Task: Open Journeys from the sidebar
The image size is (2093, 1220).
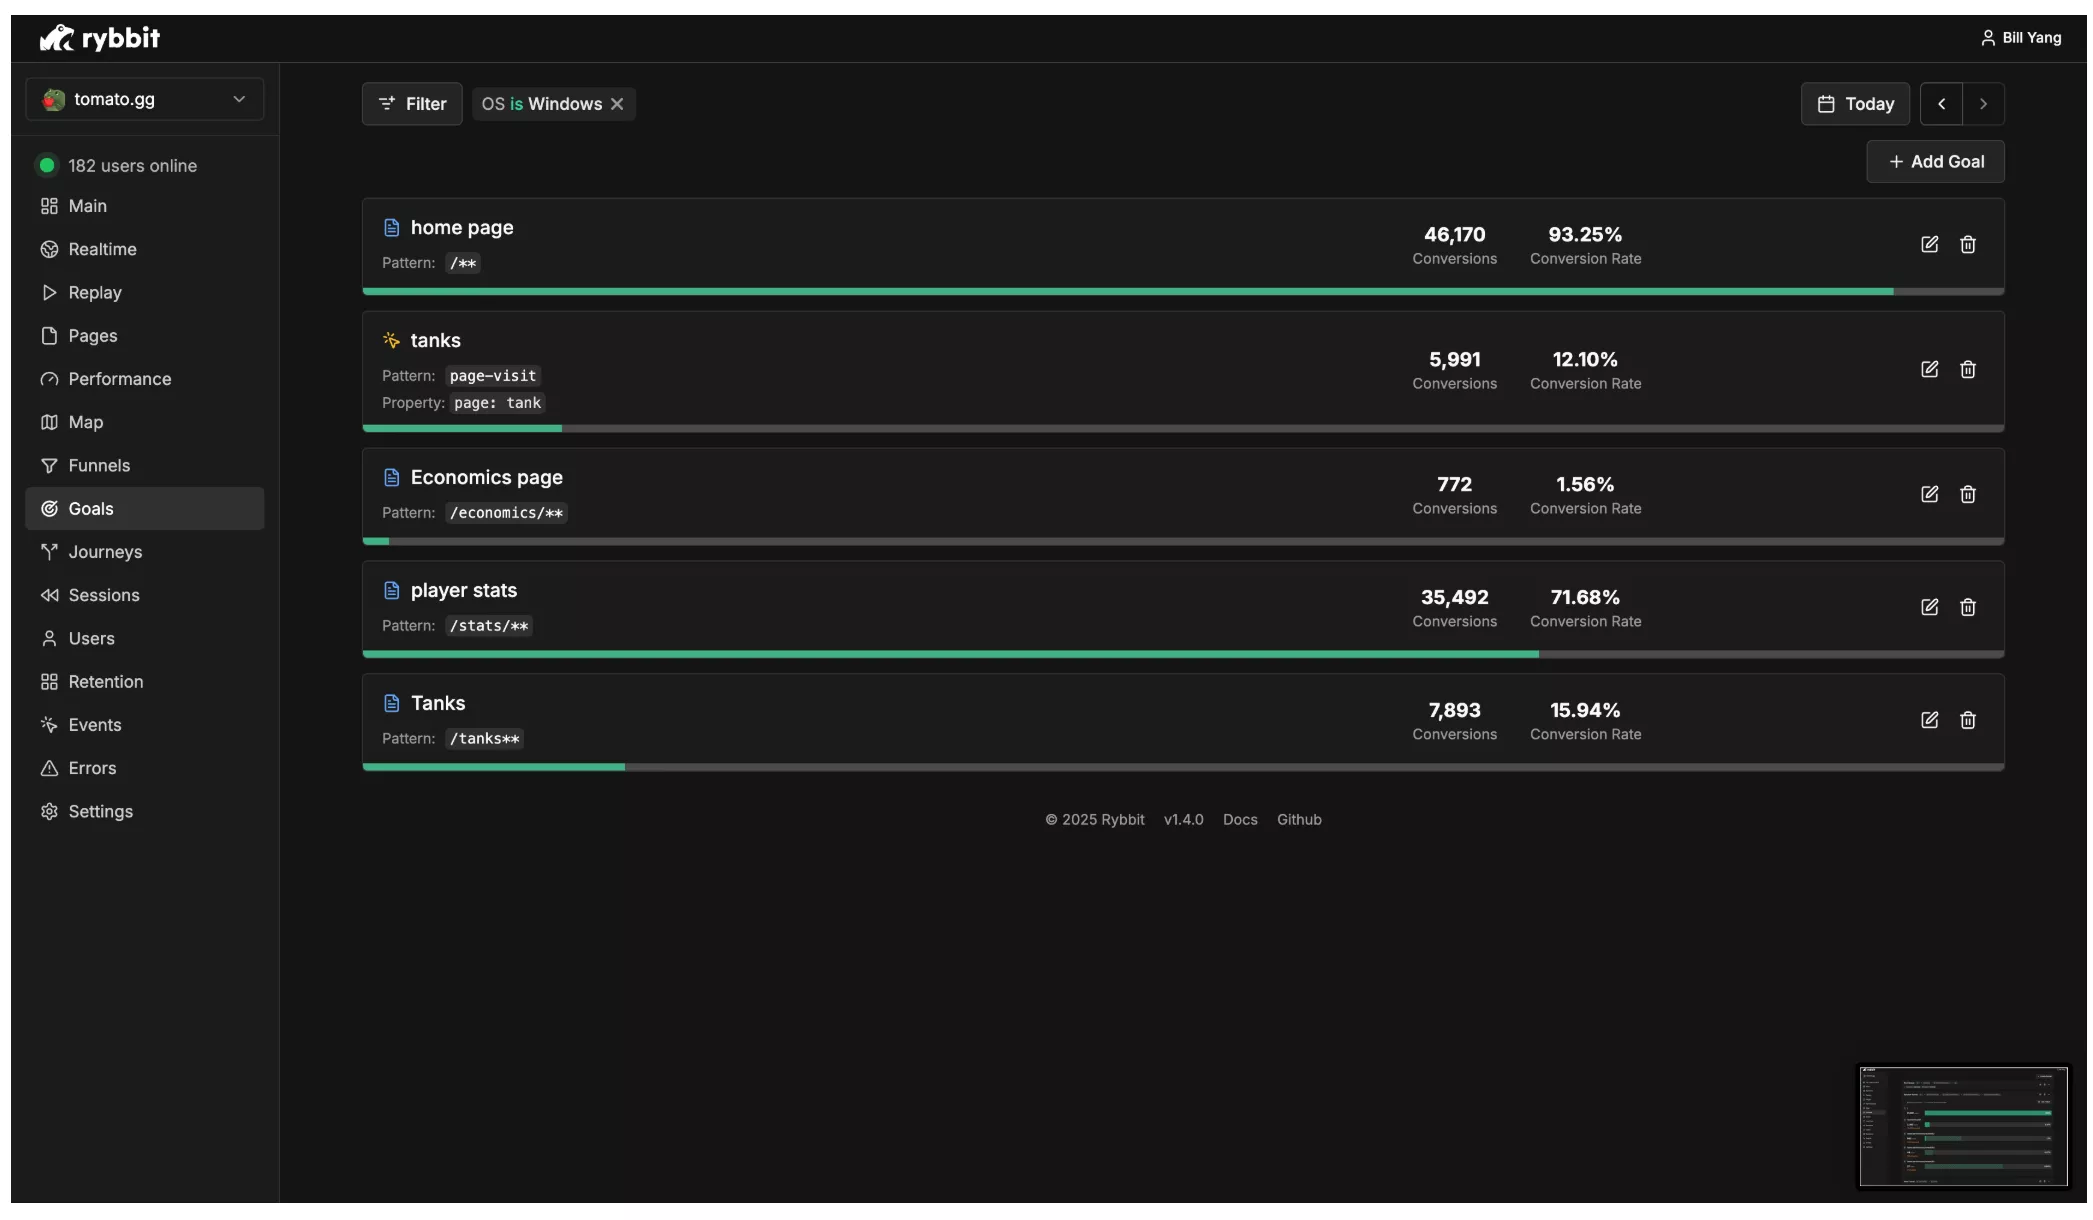Action: click(105, 552)
